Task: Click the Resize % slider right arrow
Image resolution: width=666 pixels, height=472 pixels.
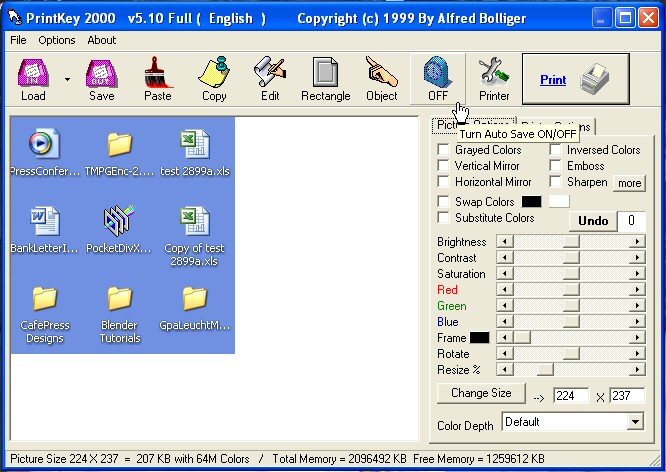Action: coord(637,370)
